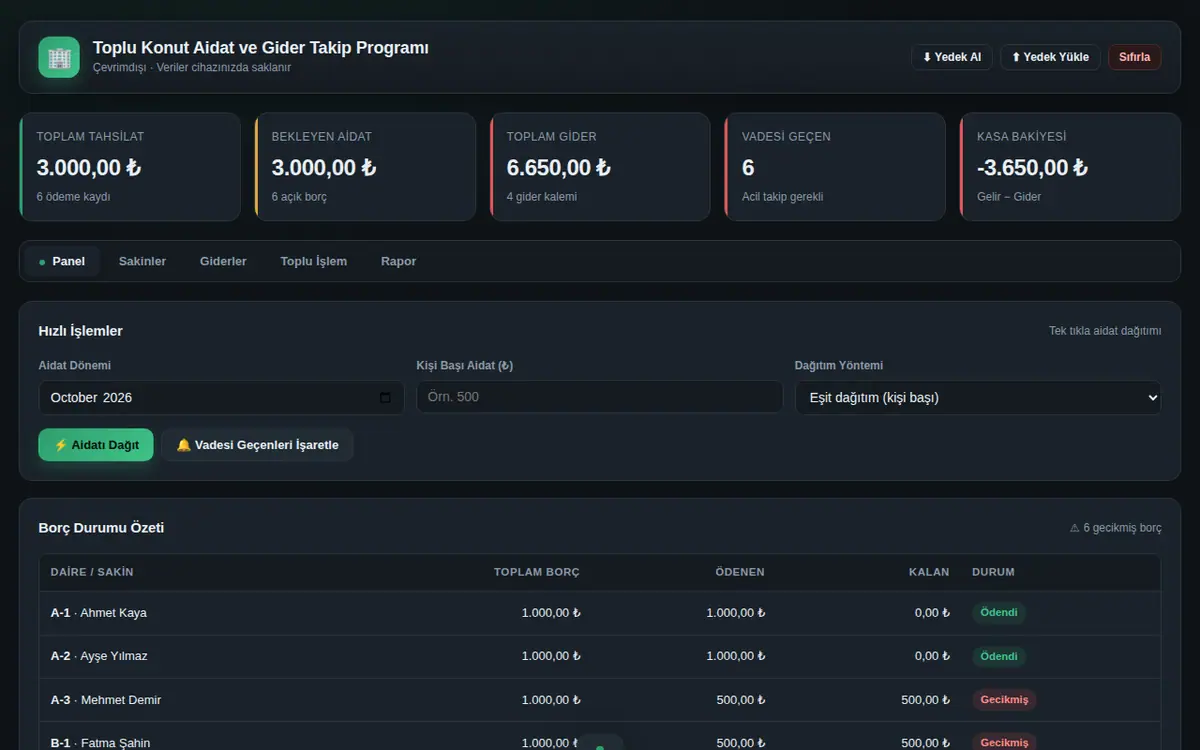The height and width of the screenshot is (750, 1200).
Task: Click the Gecikmiş badge for Mehmet Demir
Action: 1004,700
